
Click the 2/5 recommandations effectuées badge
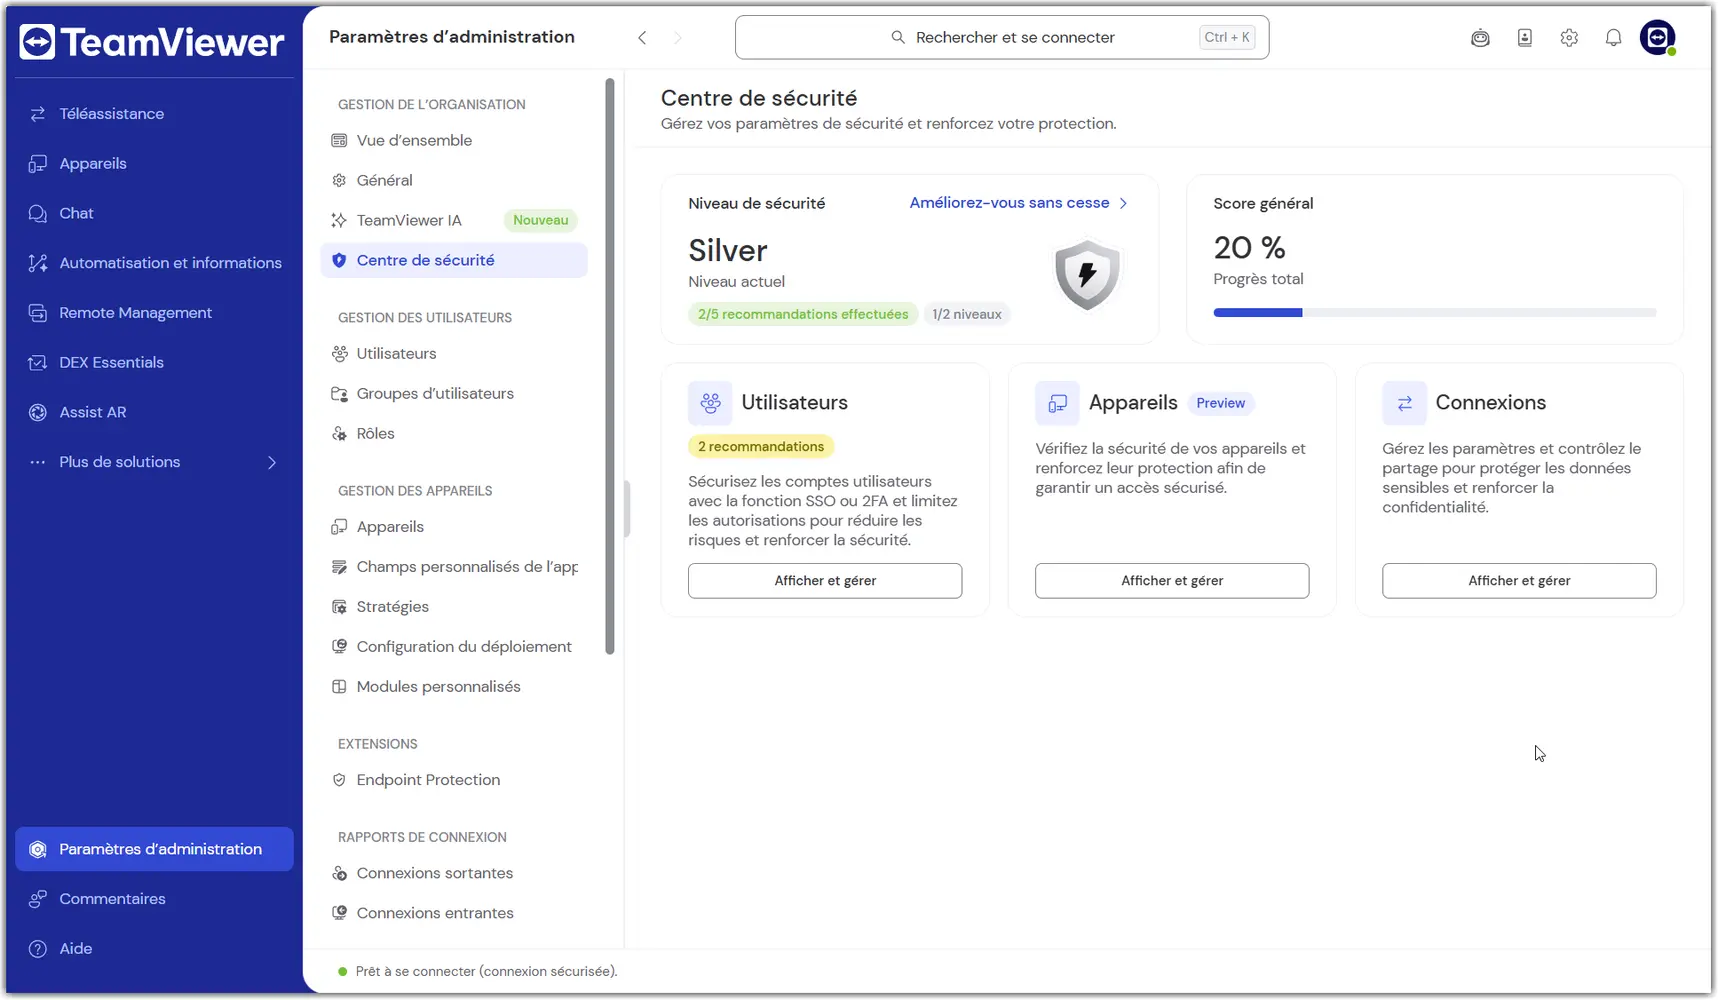coord(803,314)
